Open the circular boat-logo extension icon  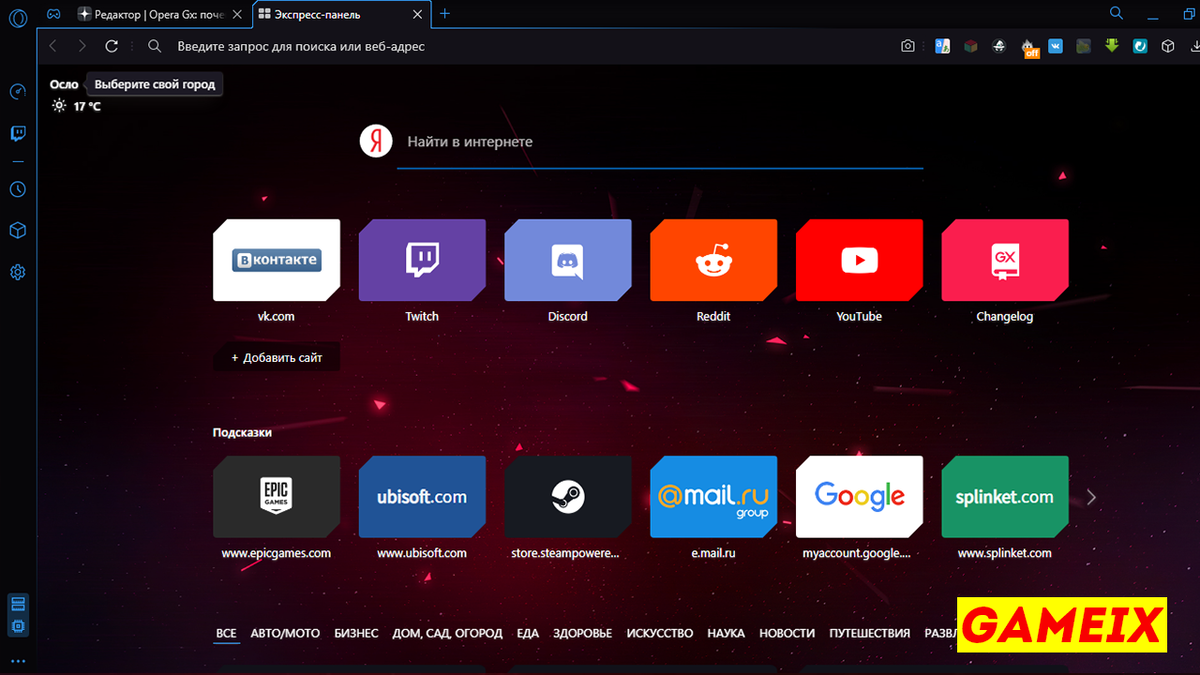coord(998,46)
